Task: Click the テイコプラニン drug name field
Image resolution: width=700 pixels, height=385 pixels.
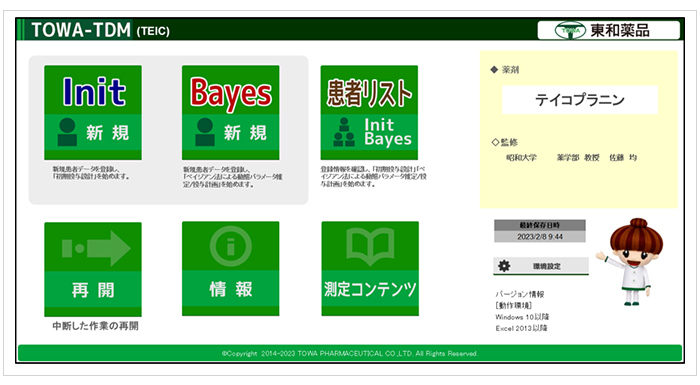Action: tap(580, 100)
